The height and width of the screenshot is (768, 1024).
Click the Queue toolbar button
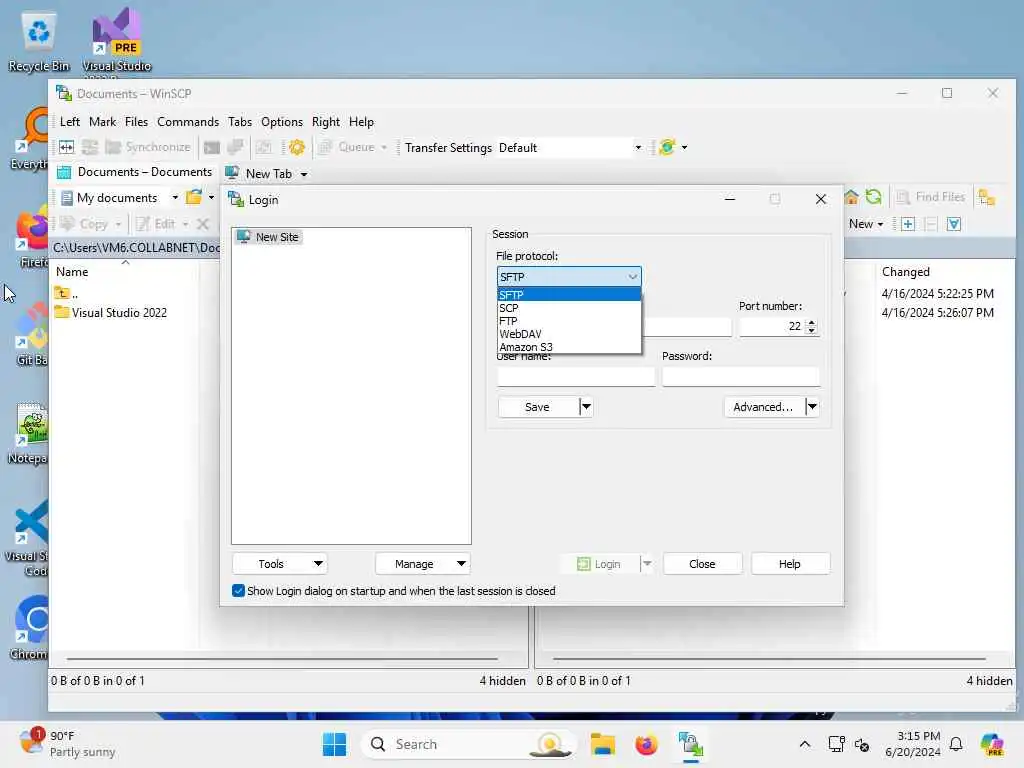[x=353, y=148]
